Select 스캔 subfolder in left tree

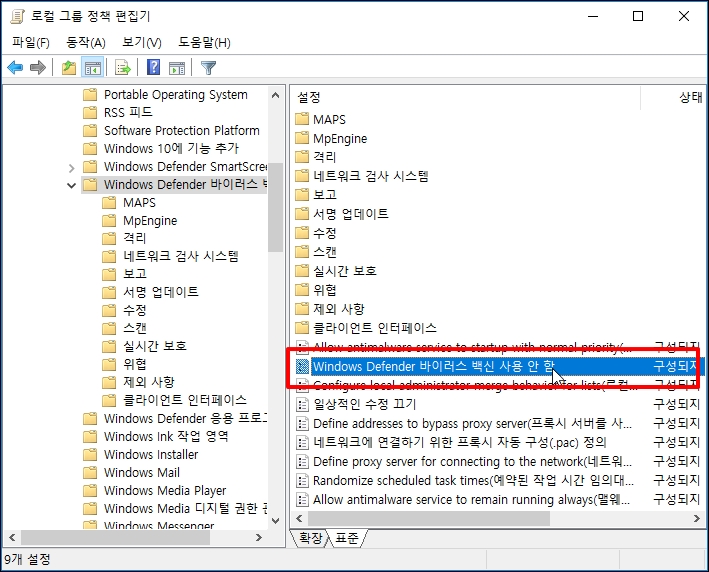tap(135, 328)
